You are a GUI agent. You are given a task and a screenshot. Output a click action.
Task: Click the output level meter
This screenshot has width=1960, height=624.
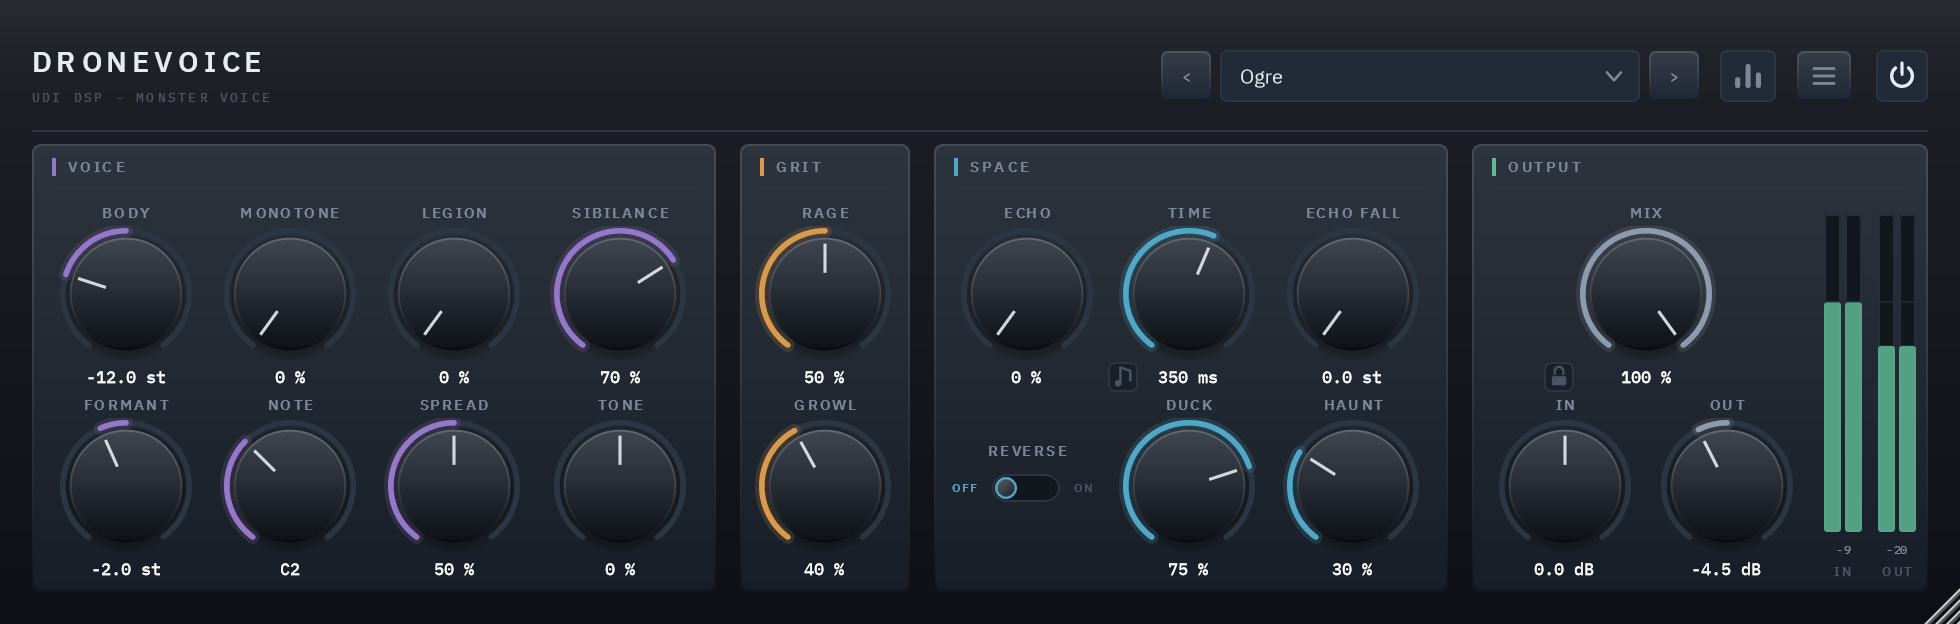point(1897,373)
